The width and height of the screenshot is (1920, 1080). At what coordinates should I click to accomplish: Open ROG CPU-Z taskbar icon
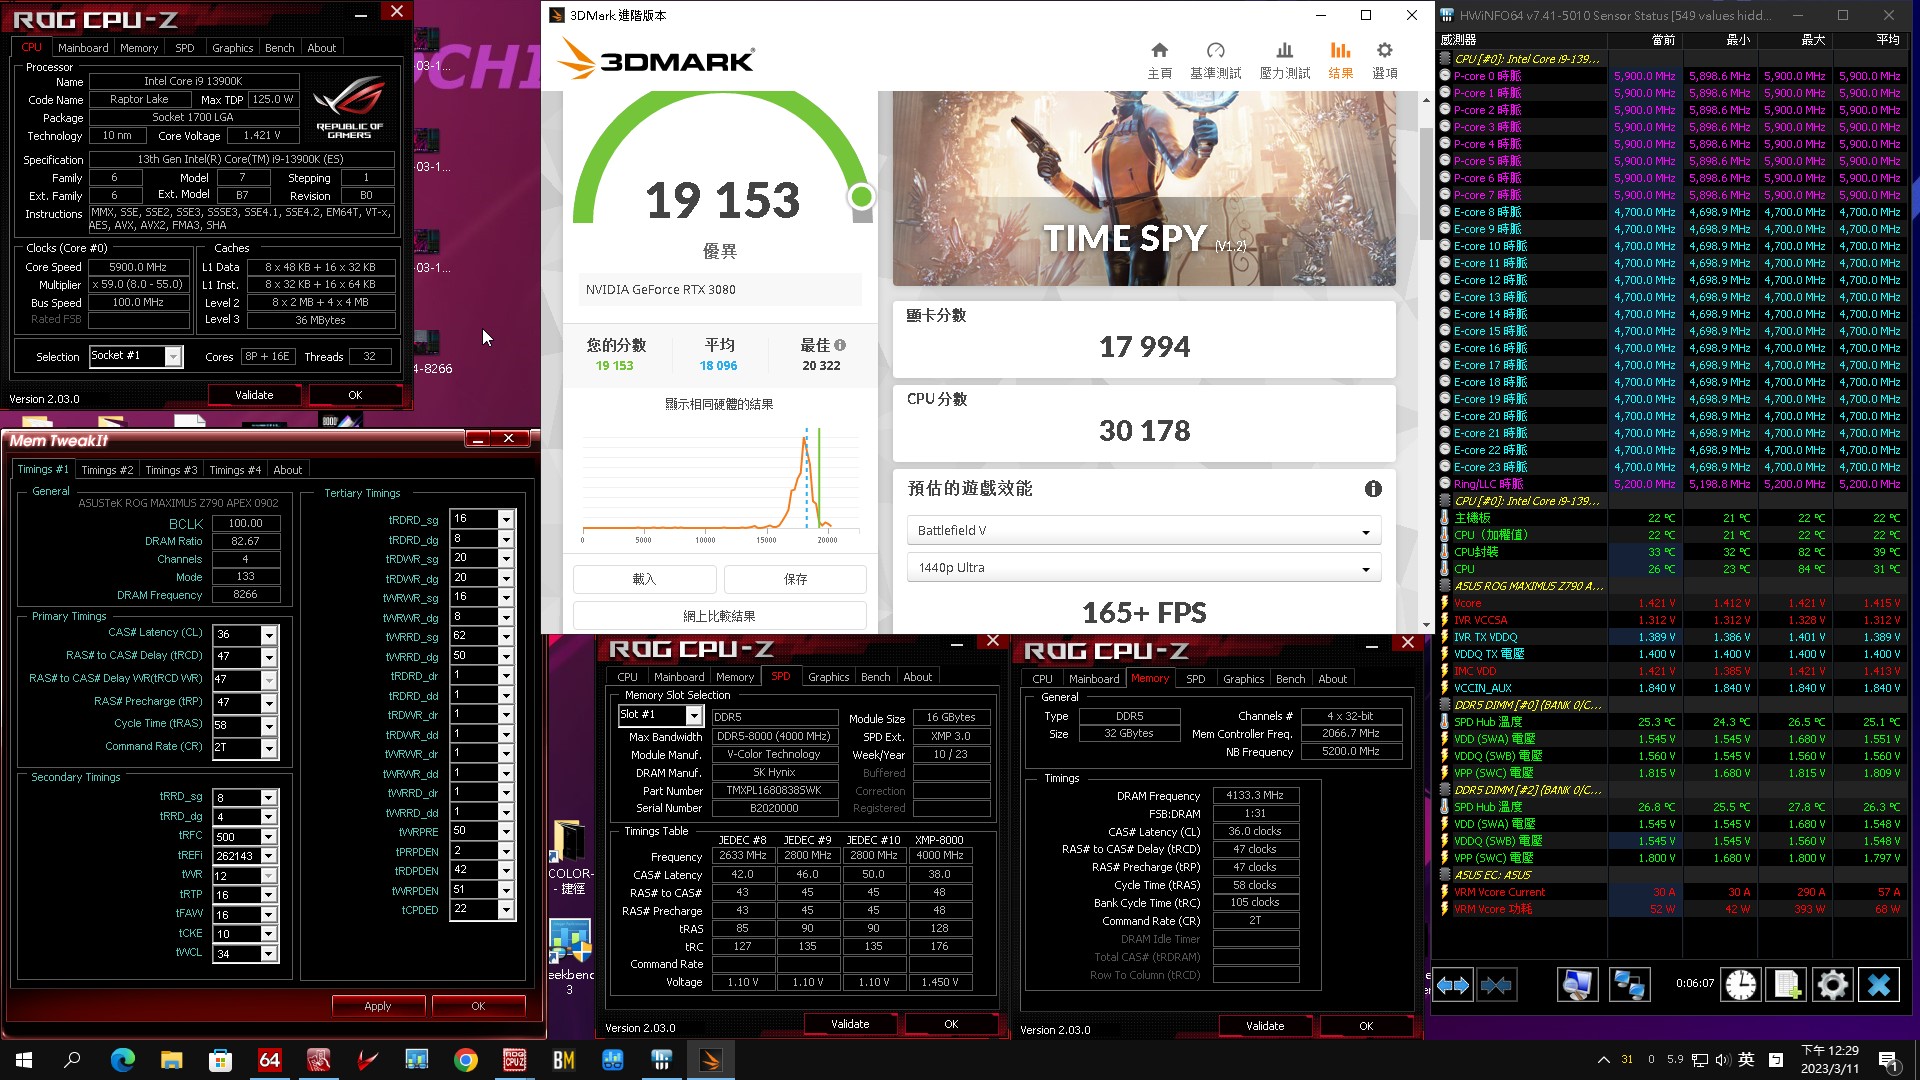coord(514,1060)
